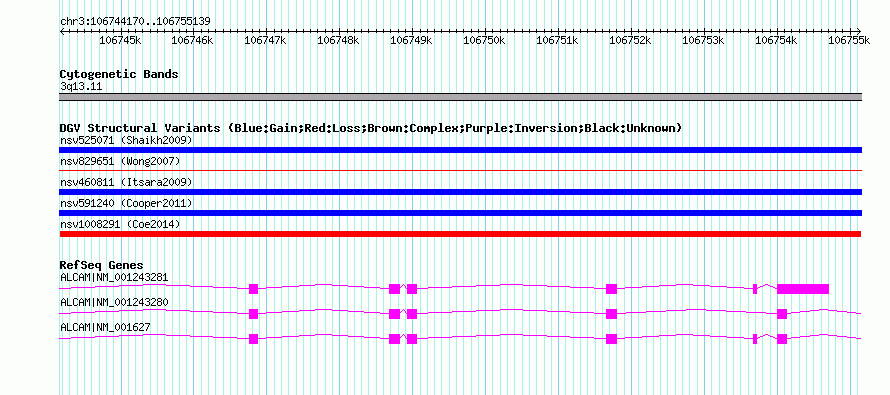
Task: Click the DGV Structural Variants track title
Action: tap(371, 128)
